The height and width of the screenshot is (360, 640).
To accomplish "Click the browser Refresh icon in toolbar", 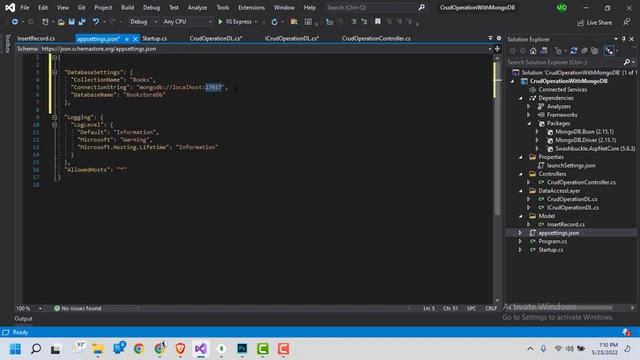I will tap(274, 22).
